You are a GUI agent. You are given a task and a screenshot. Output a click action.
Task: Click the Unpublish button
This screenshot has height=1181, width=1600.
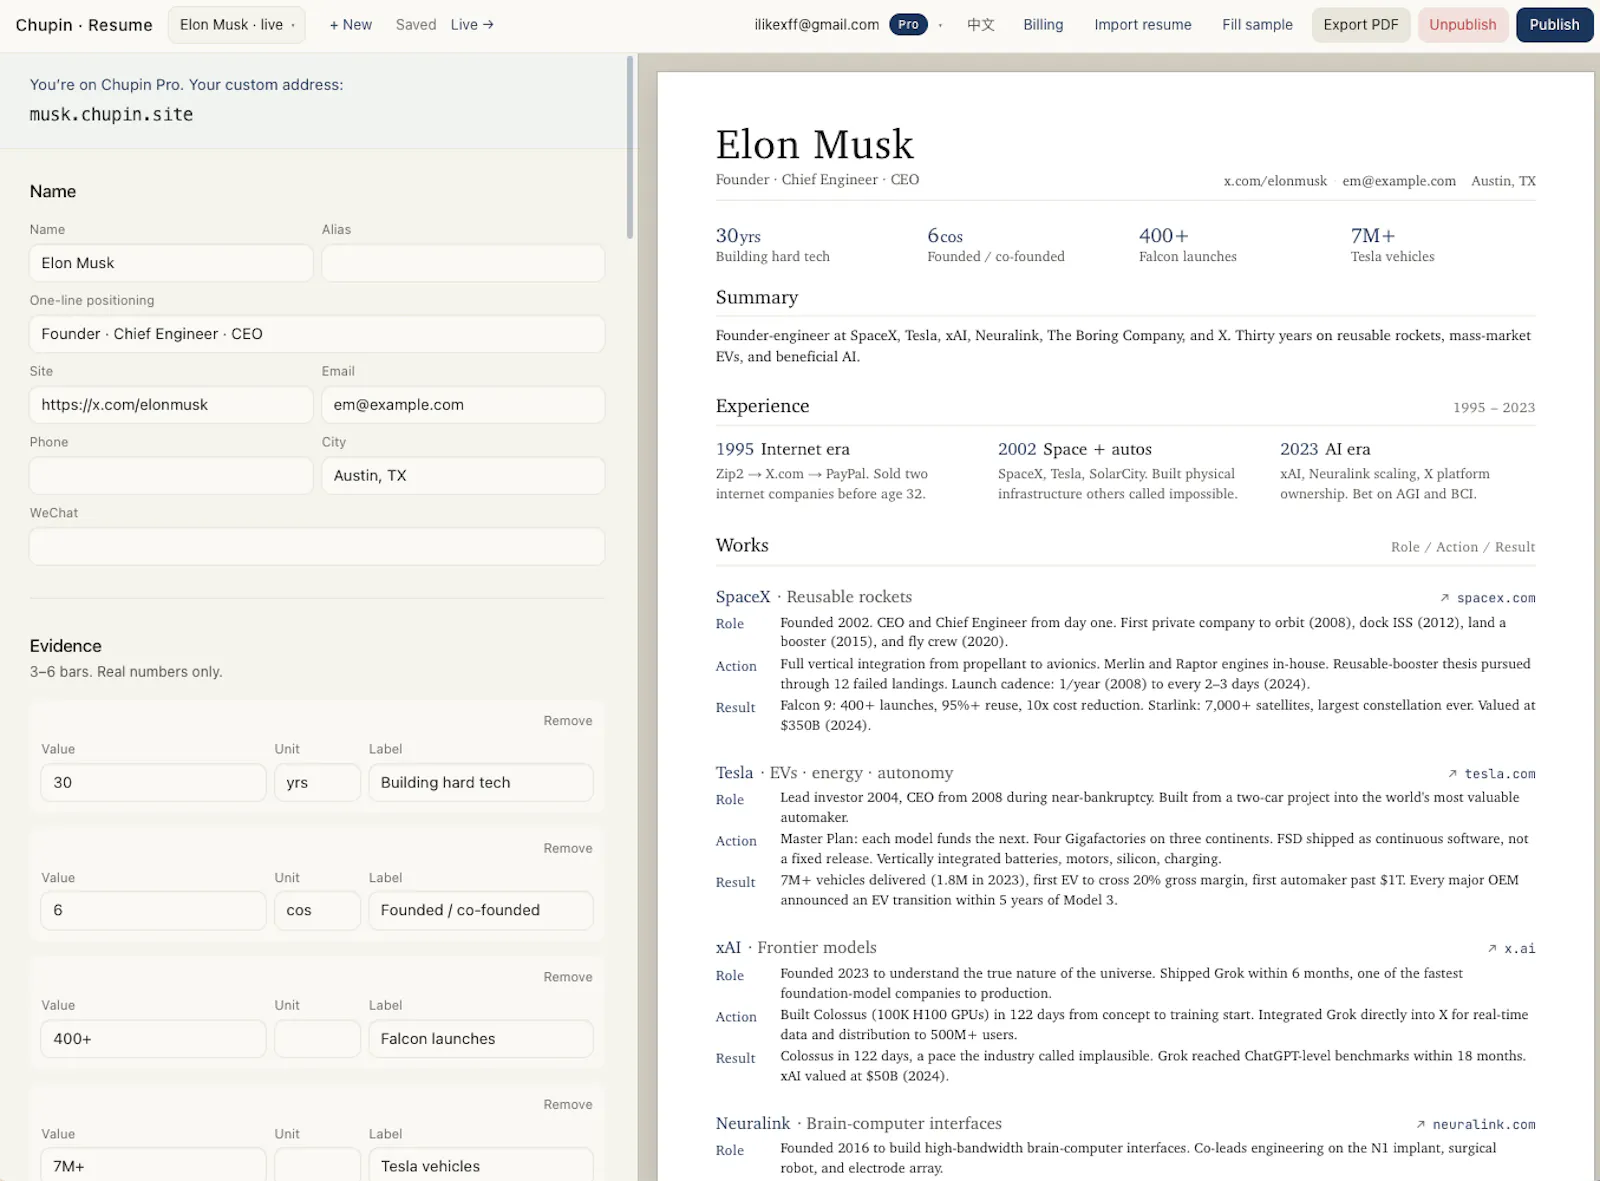(x=1463, y=25)
